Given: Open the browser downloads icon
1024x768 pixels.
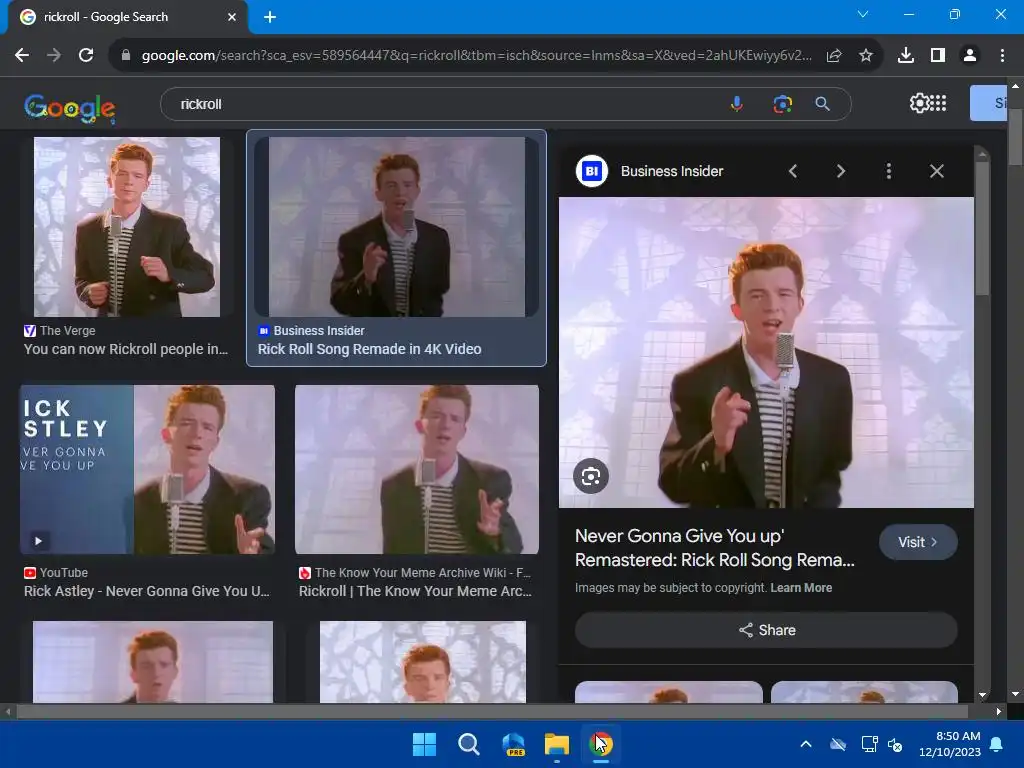Looking at the screenshot, I should tap(906, 56).
